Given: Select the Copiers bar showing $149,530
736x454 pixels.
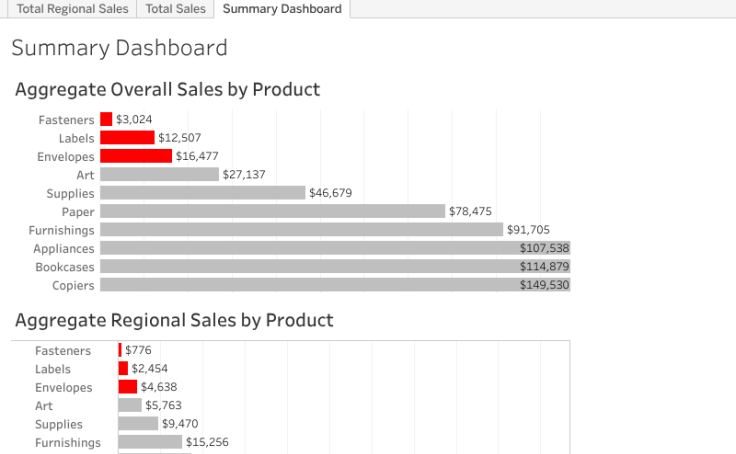Looking at the screenshot, I should [335, 285].
